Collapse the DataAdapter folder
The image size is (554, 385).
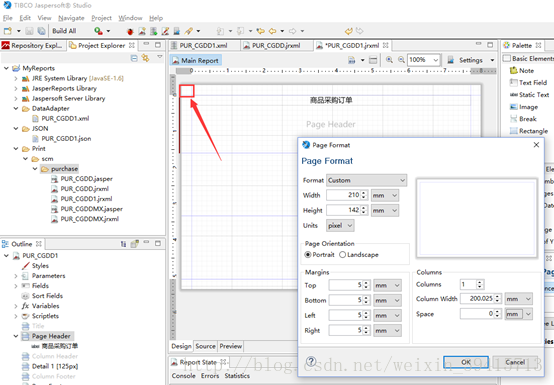(16, 108)
